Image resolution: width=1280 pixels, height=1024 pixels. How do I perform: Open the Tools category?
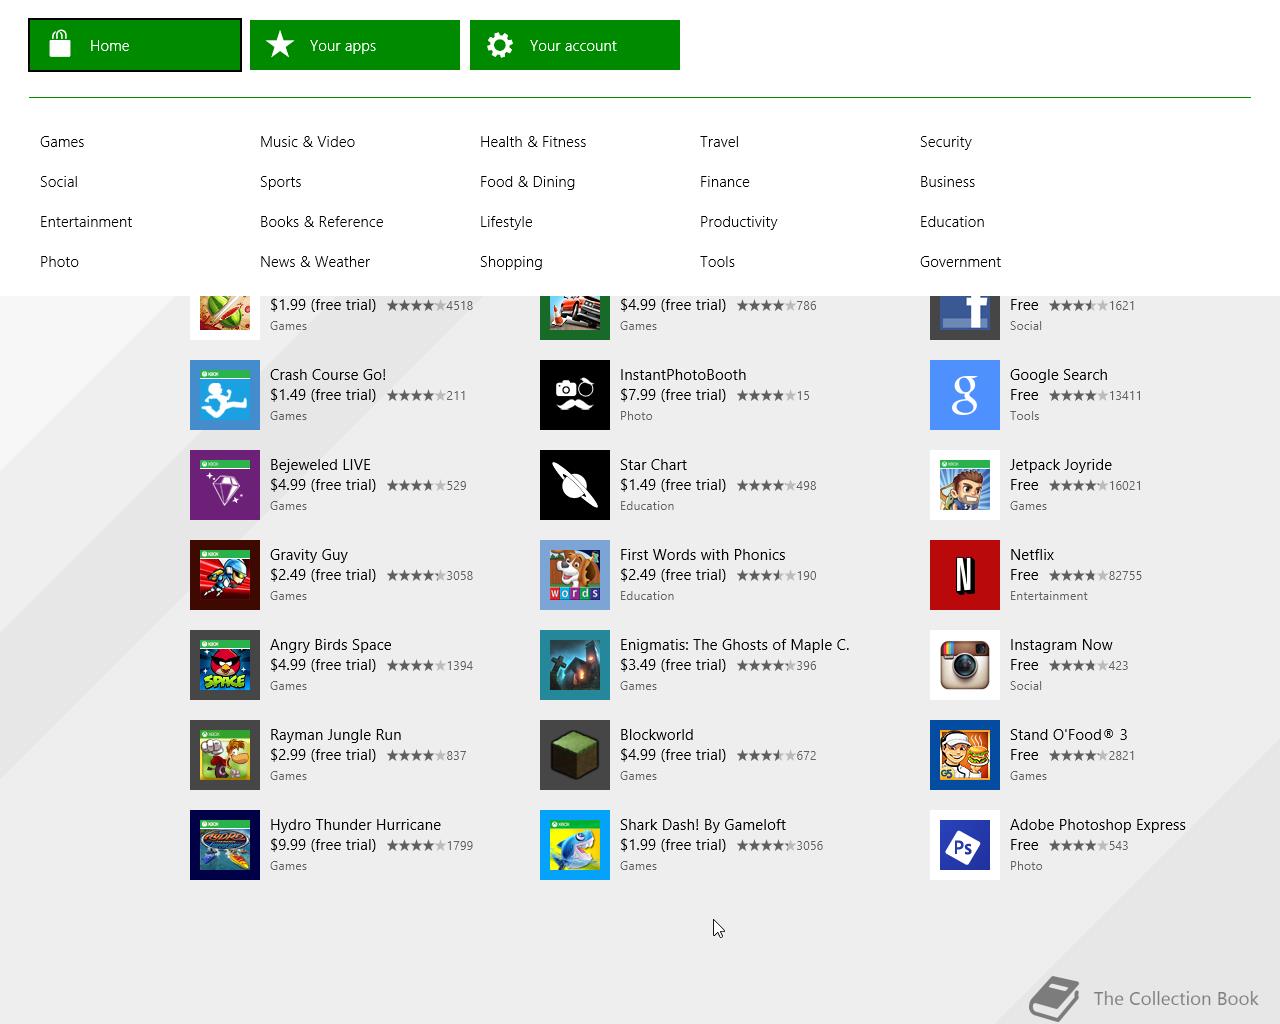717,262
